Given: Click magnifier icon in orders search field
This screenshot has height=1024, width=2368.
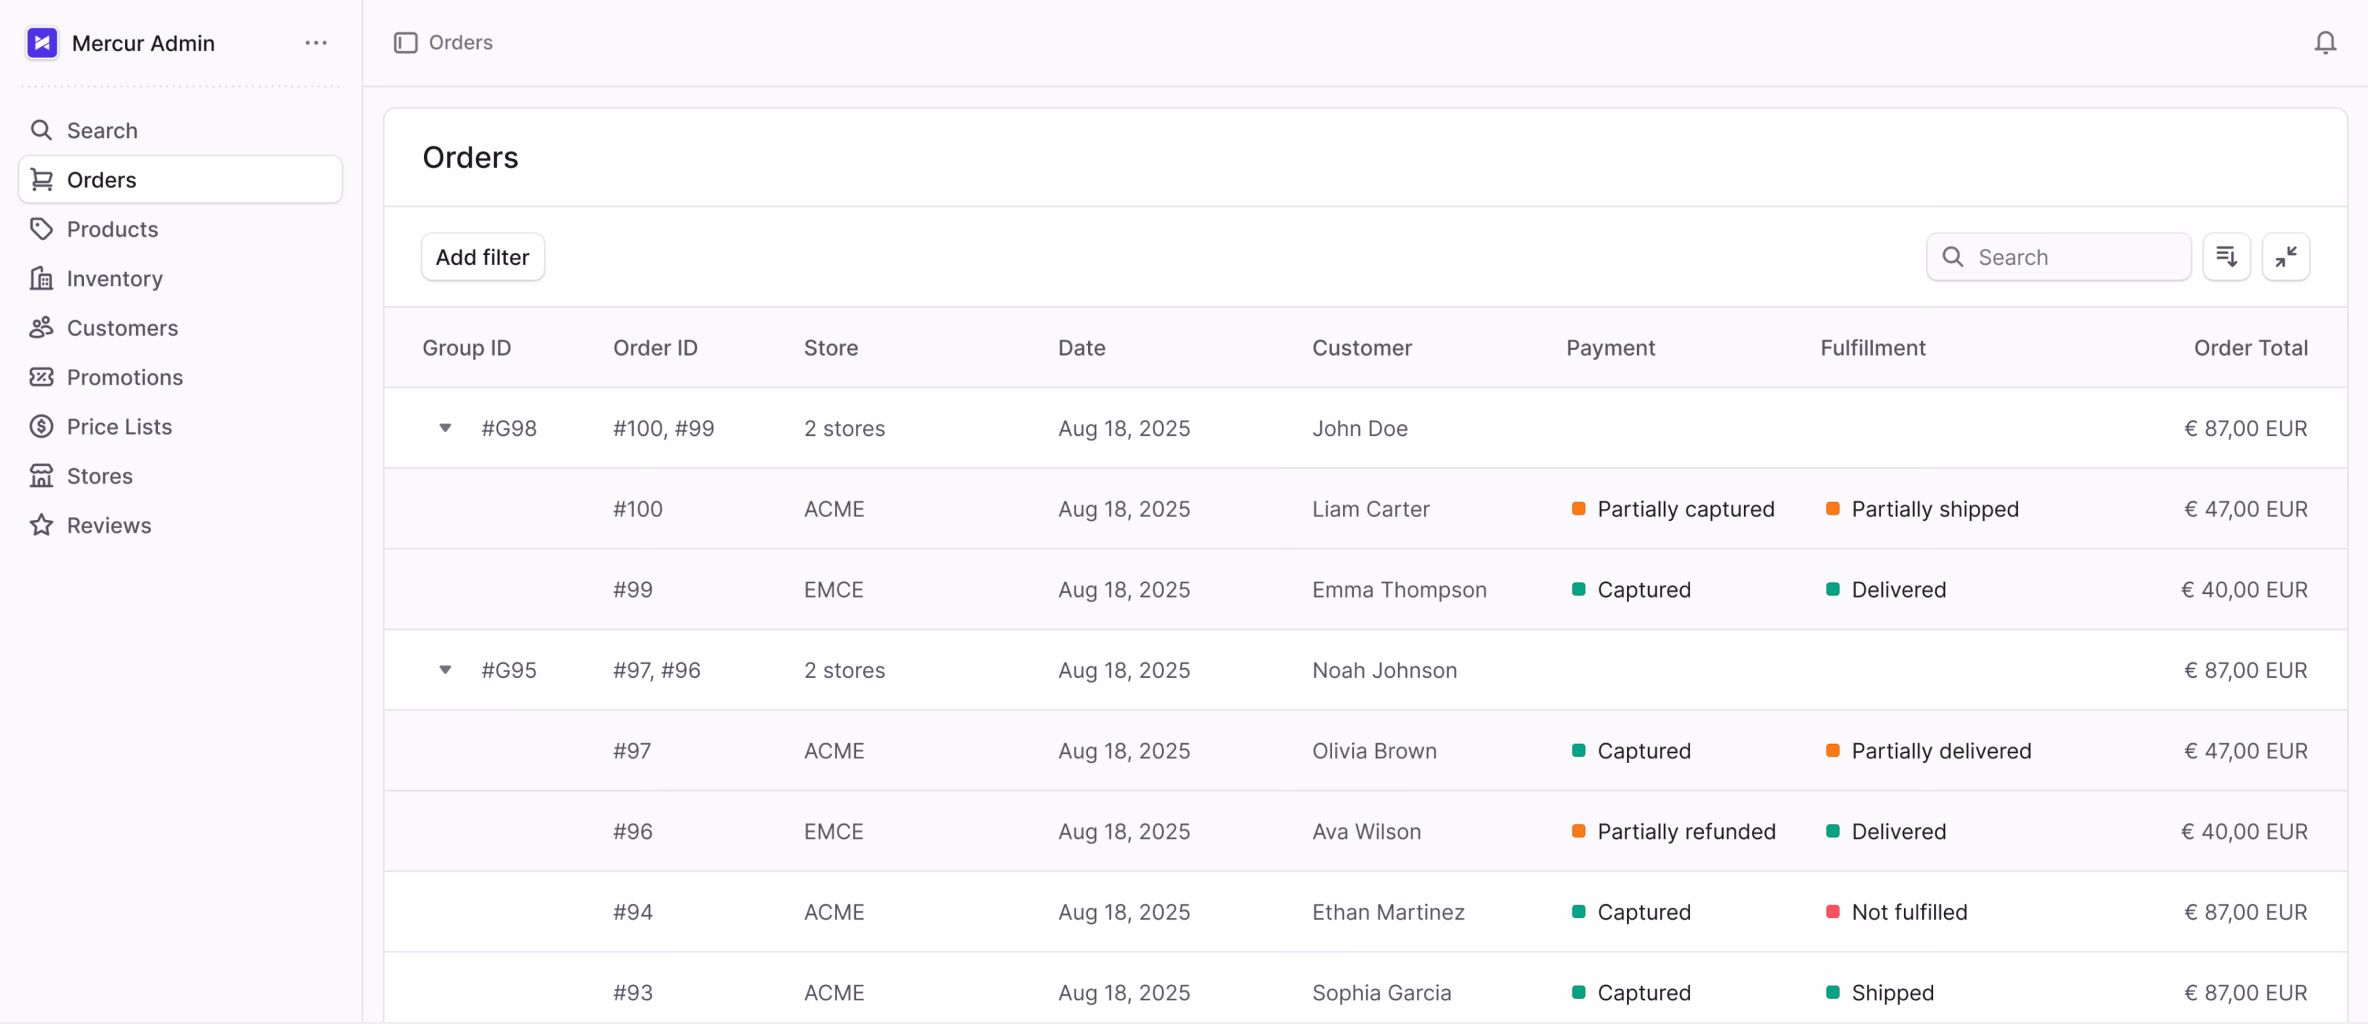Looking at the screenshot, I should (1952, 257).
